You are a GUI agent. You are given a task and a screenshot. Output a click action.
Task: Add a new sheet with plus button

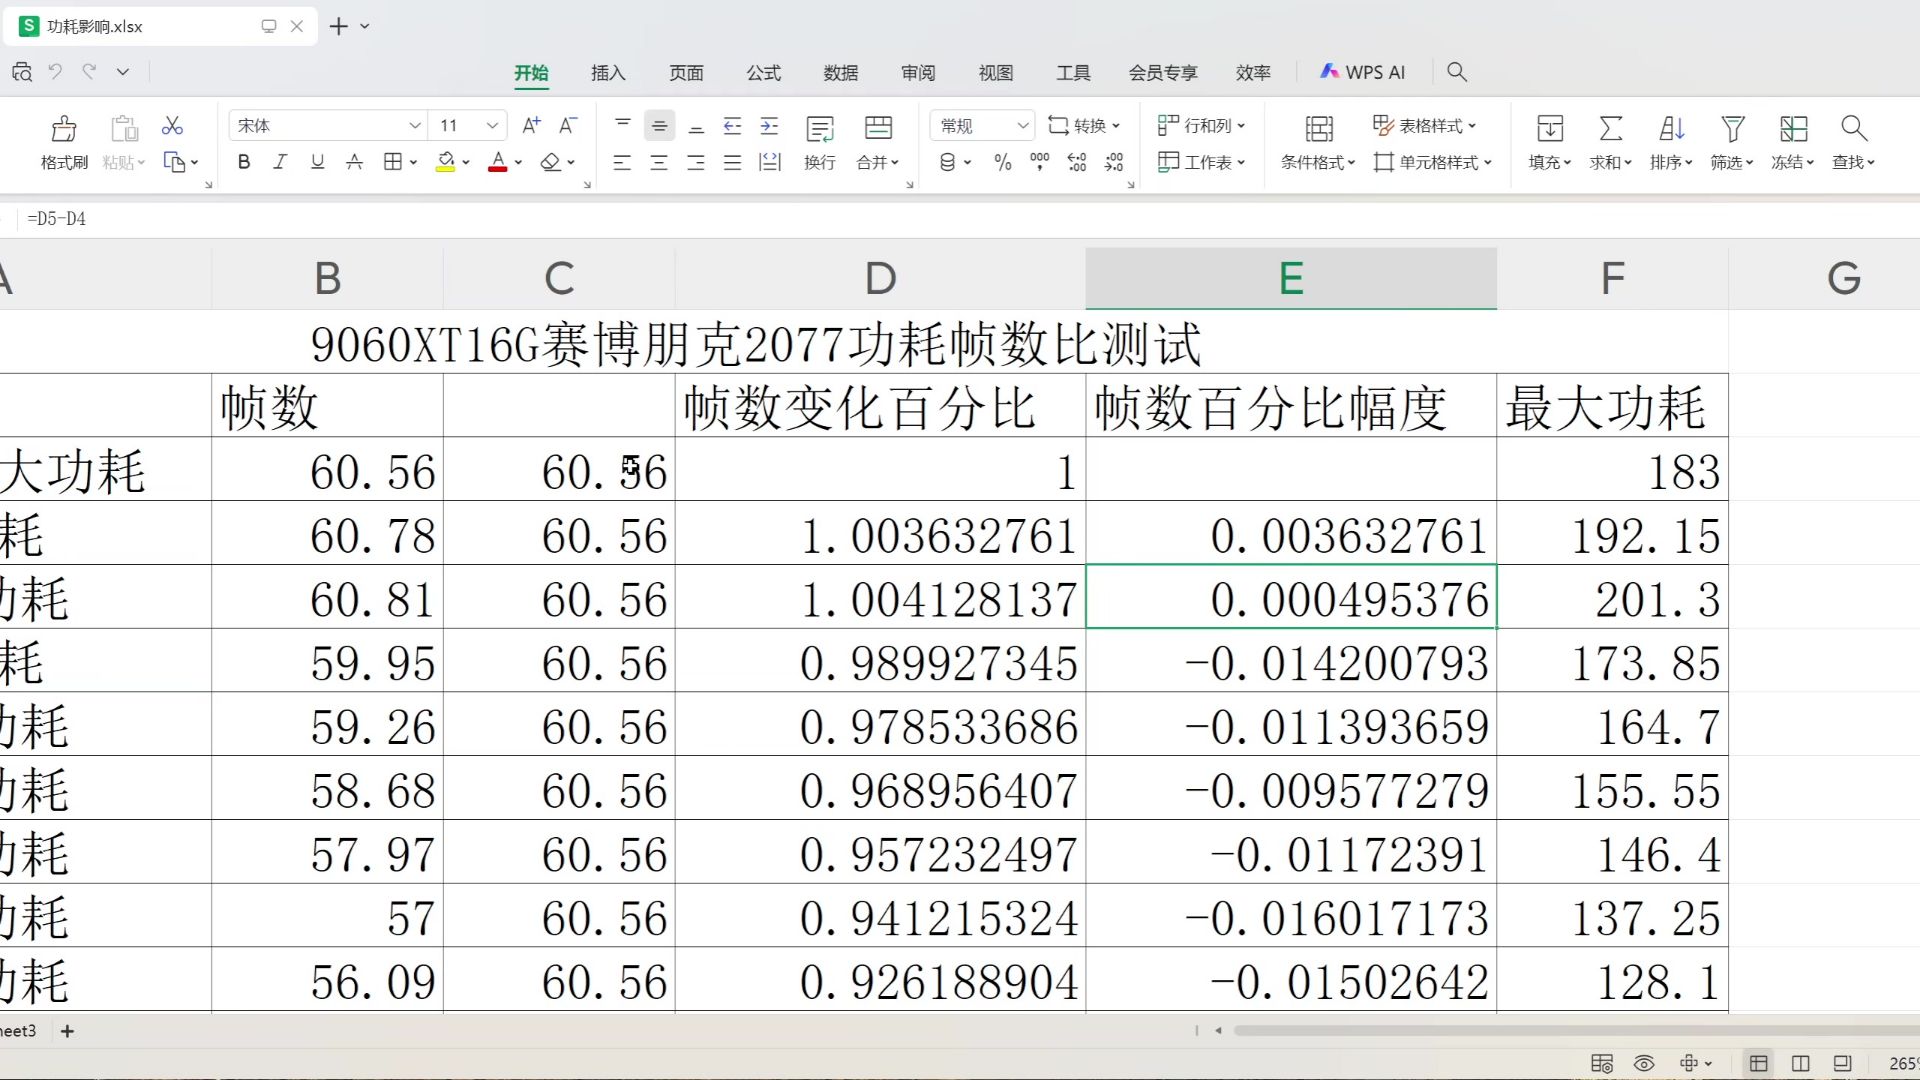click(x=67, y=1031)
